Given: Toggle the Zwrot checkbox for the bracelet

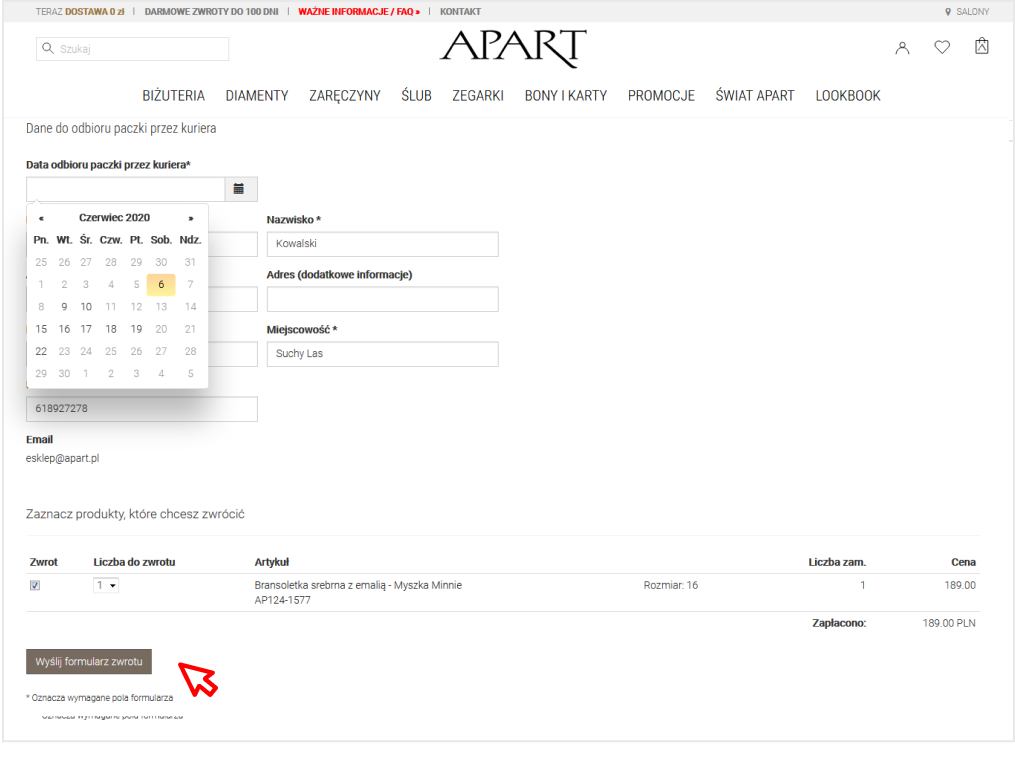Looking at the screenshot, I should [35, 586].
